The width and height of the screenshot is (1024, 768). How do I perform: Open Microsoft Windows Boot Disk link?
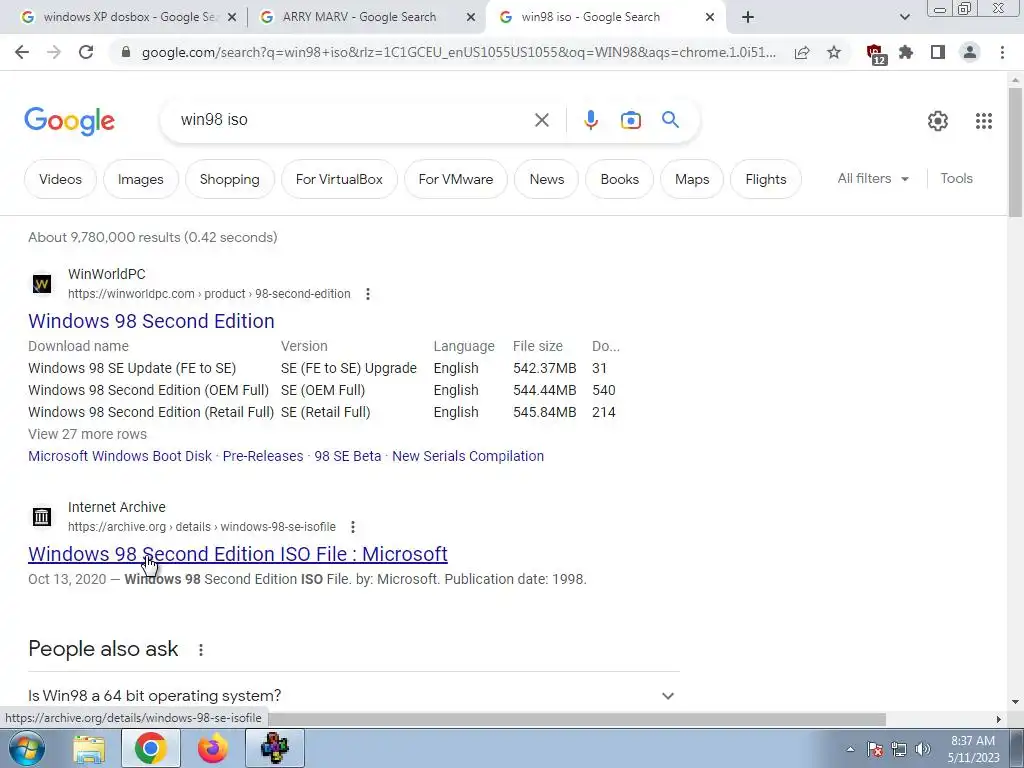point(120,456)
